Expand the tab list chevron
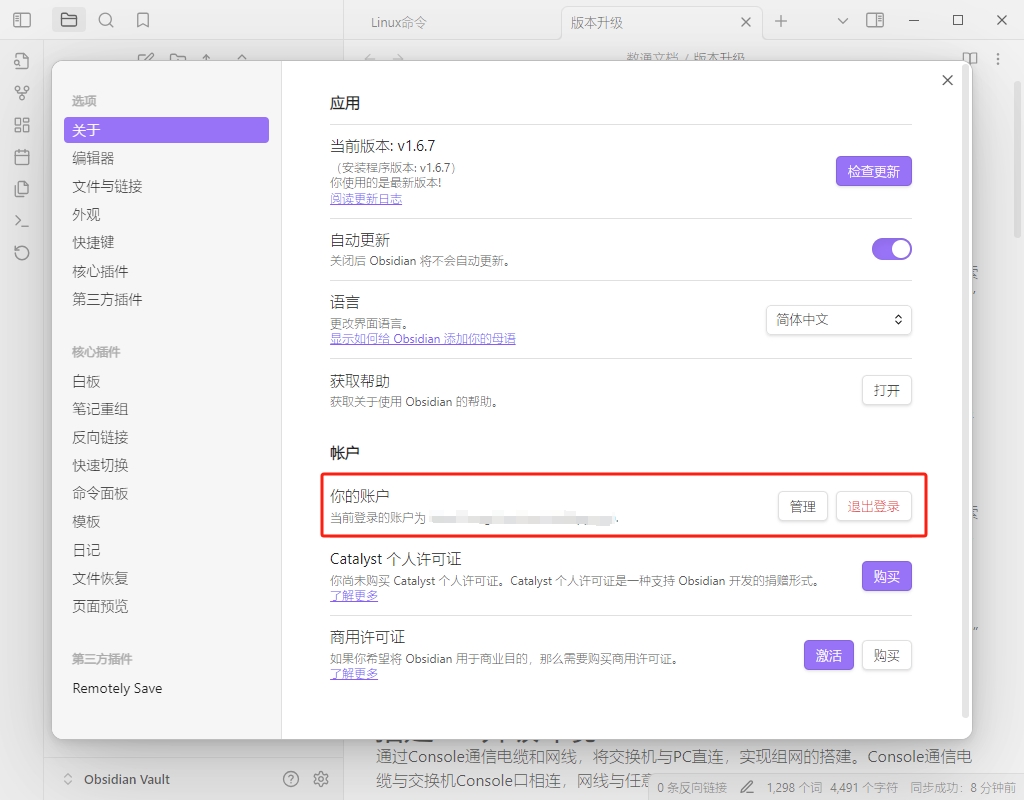 [x=842, y=20]
